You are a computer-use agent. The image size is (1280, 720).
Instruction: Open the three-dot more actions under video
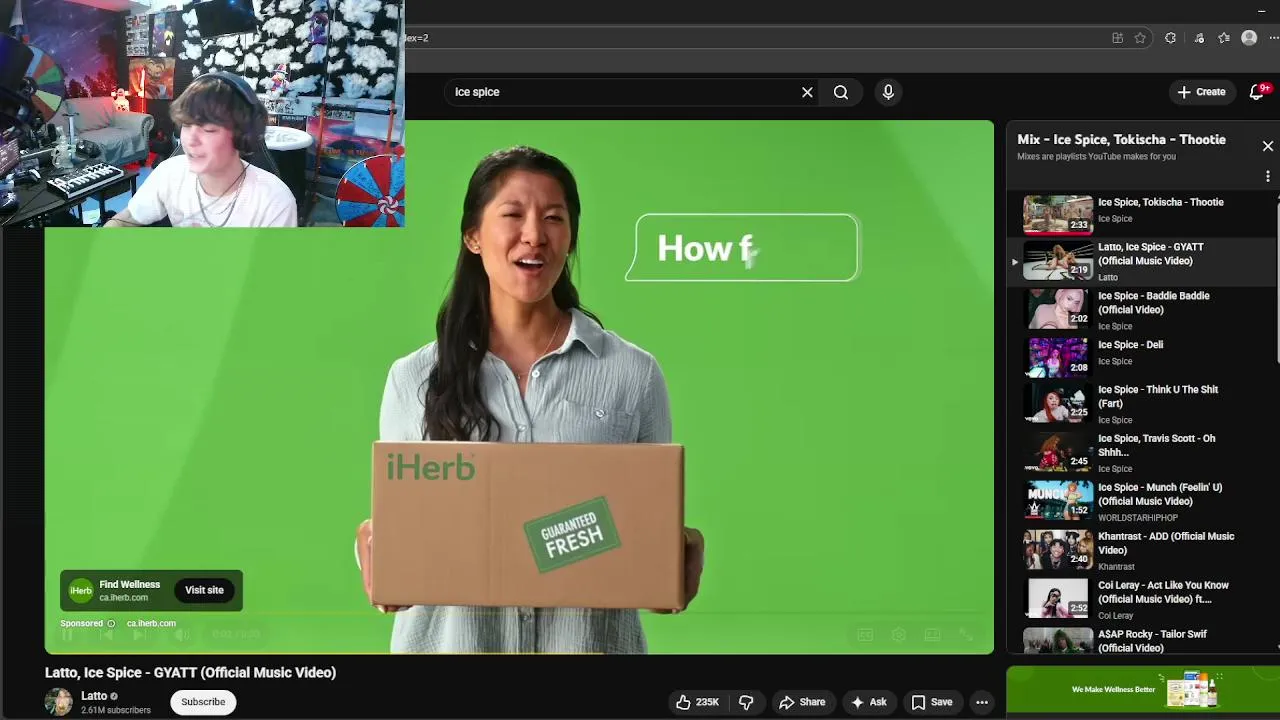(x=982, y=702)
